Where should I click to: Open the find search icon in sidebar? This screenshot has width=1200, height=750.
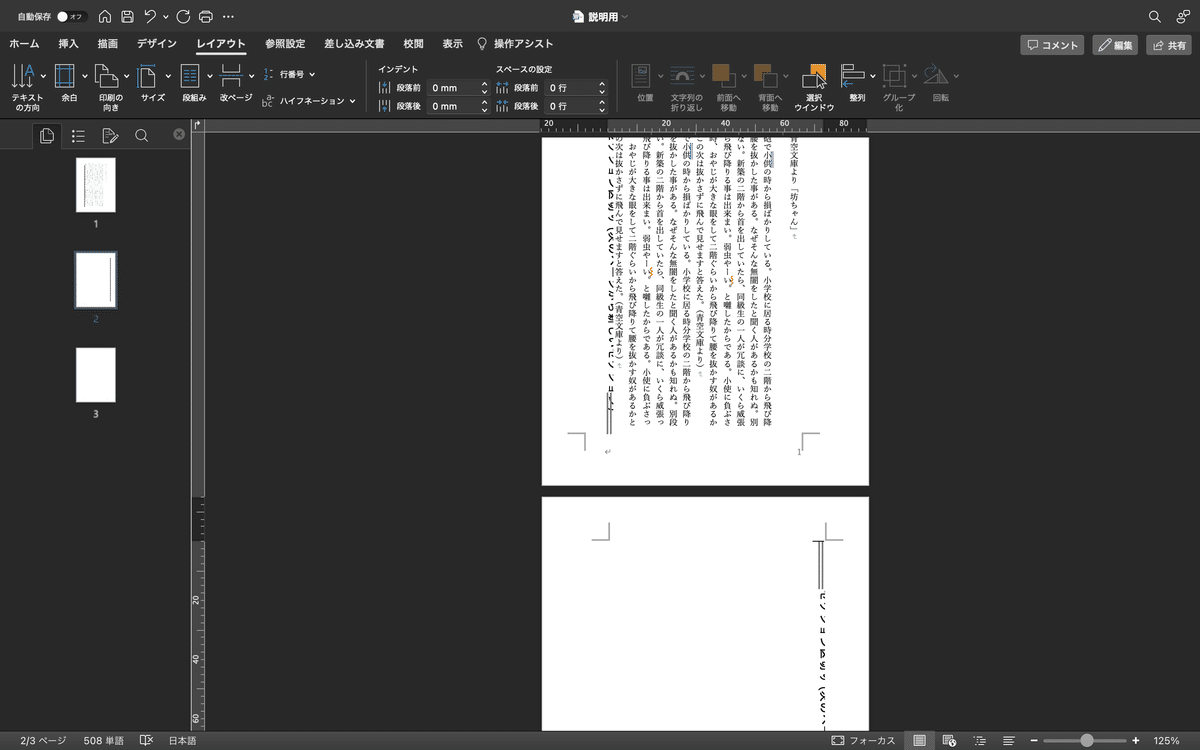tap(142, 136)
